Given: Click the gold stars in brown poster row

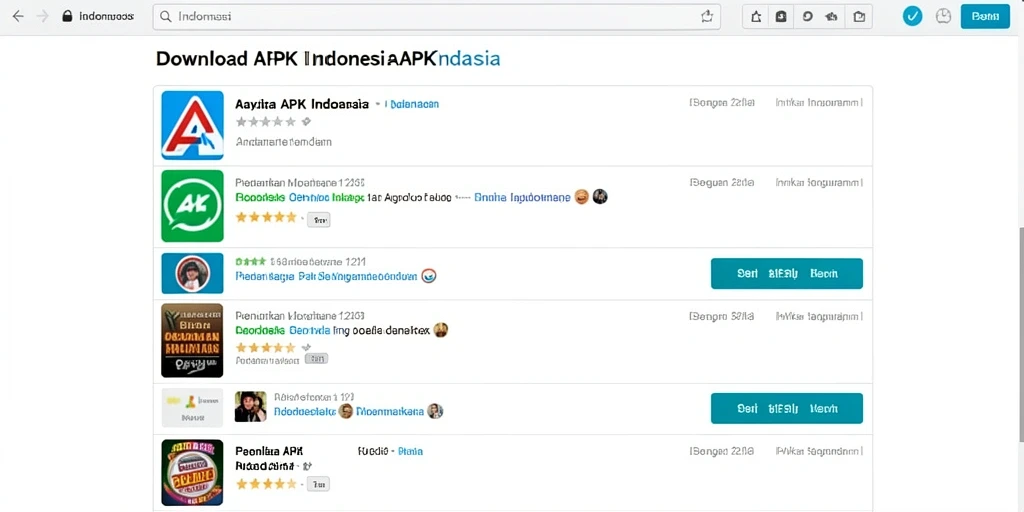Looking at the screenshot, I should [x=266, y=347].
